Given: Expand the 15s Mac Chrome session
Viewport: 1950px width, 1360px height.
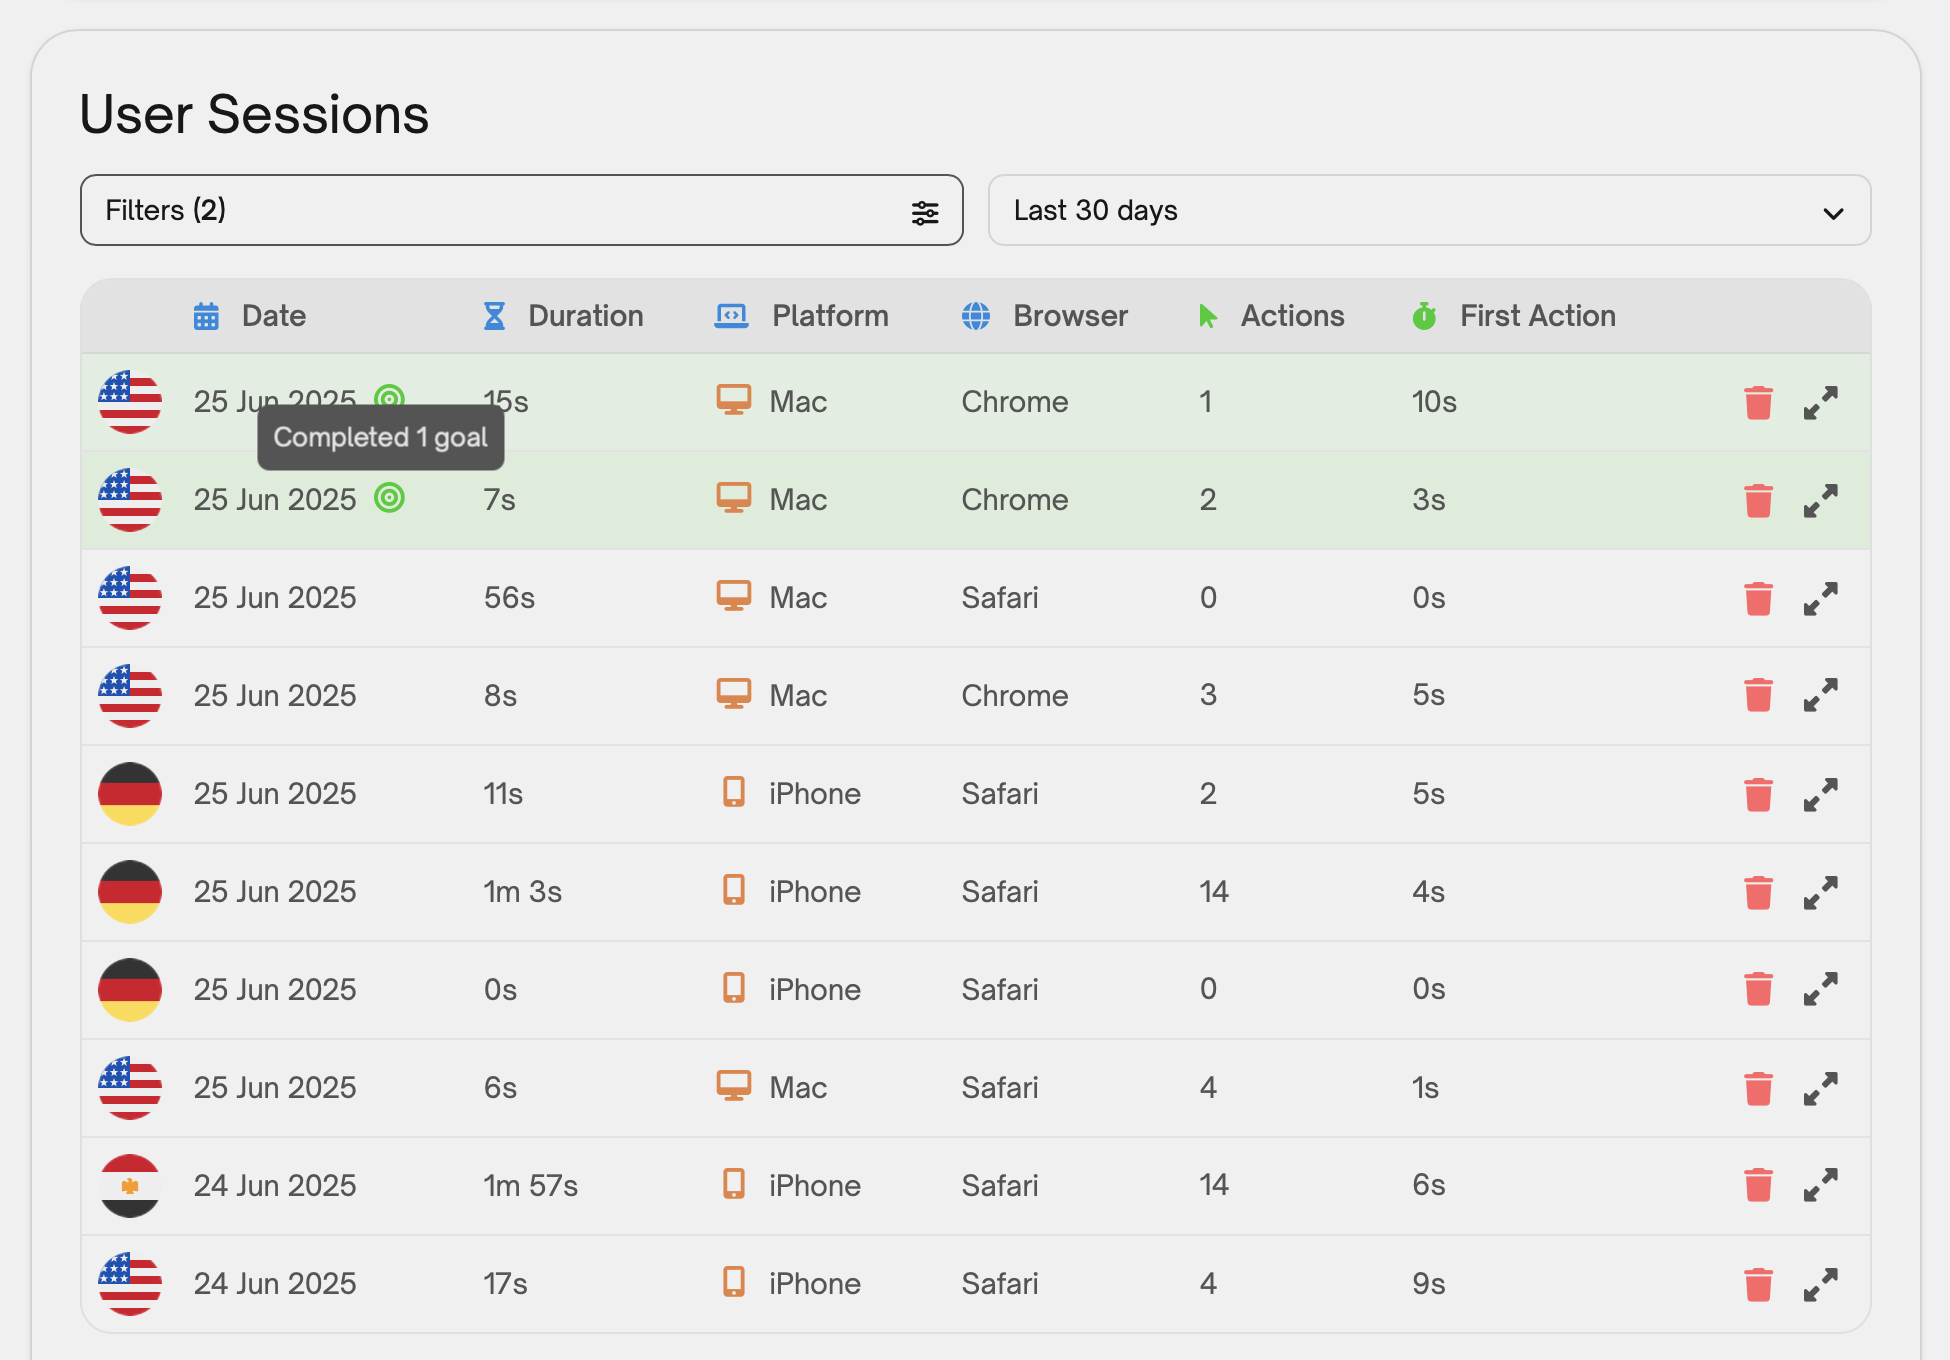Looking at the screenshot, I should (1821, 402).
